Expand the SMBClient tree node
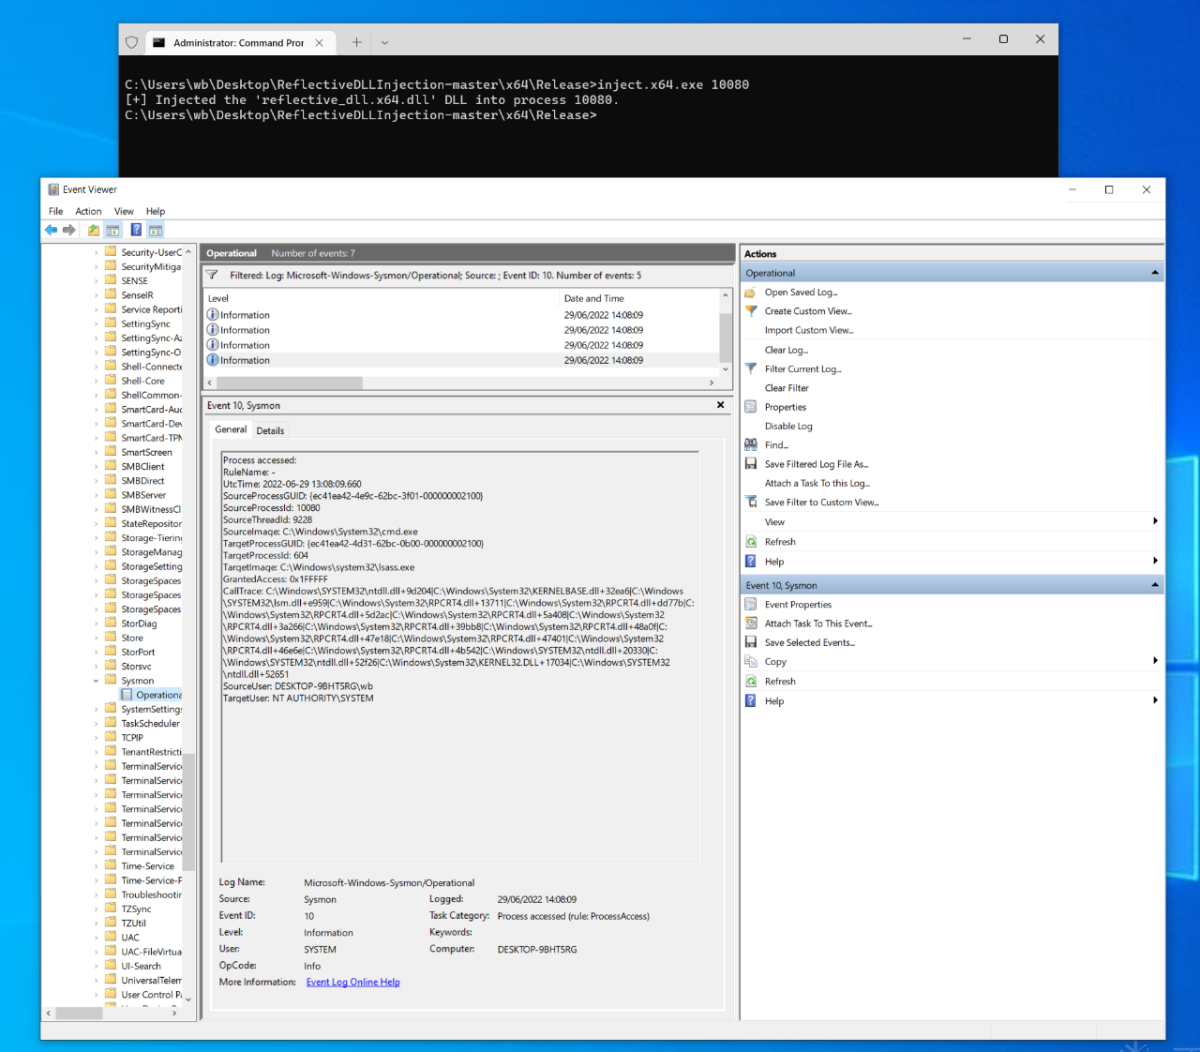The image size is (1200, 1052). [x=97, y=466]
